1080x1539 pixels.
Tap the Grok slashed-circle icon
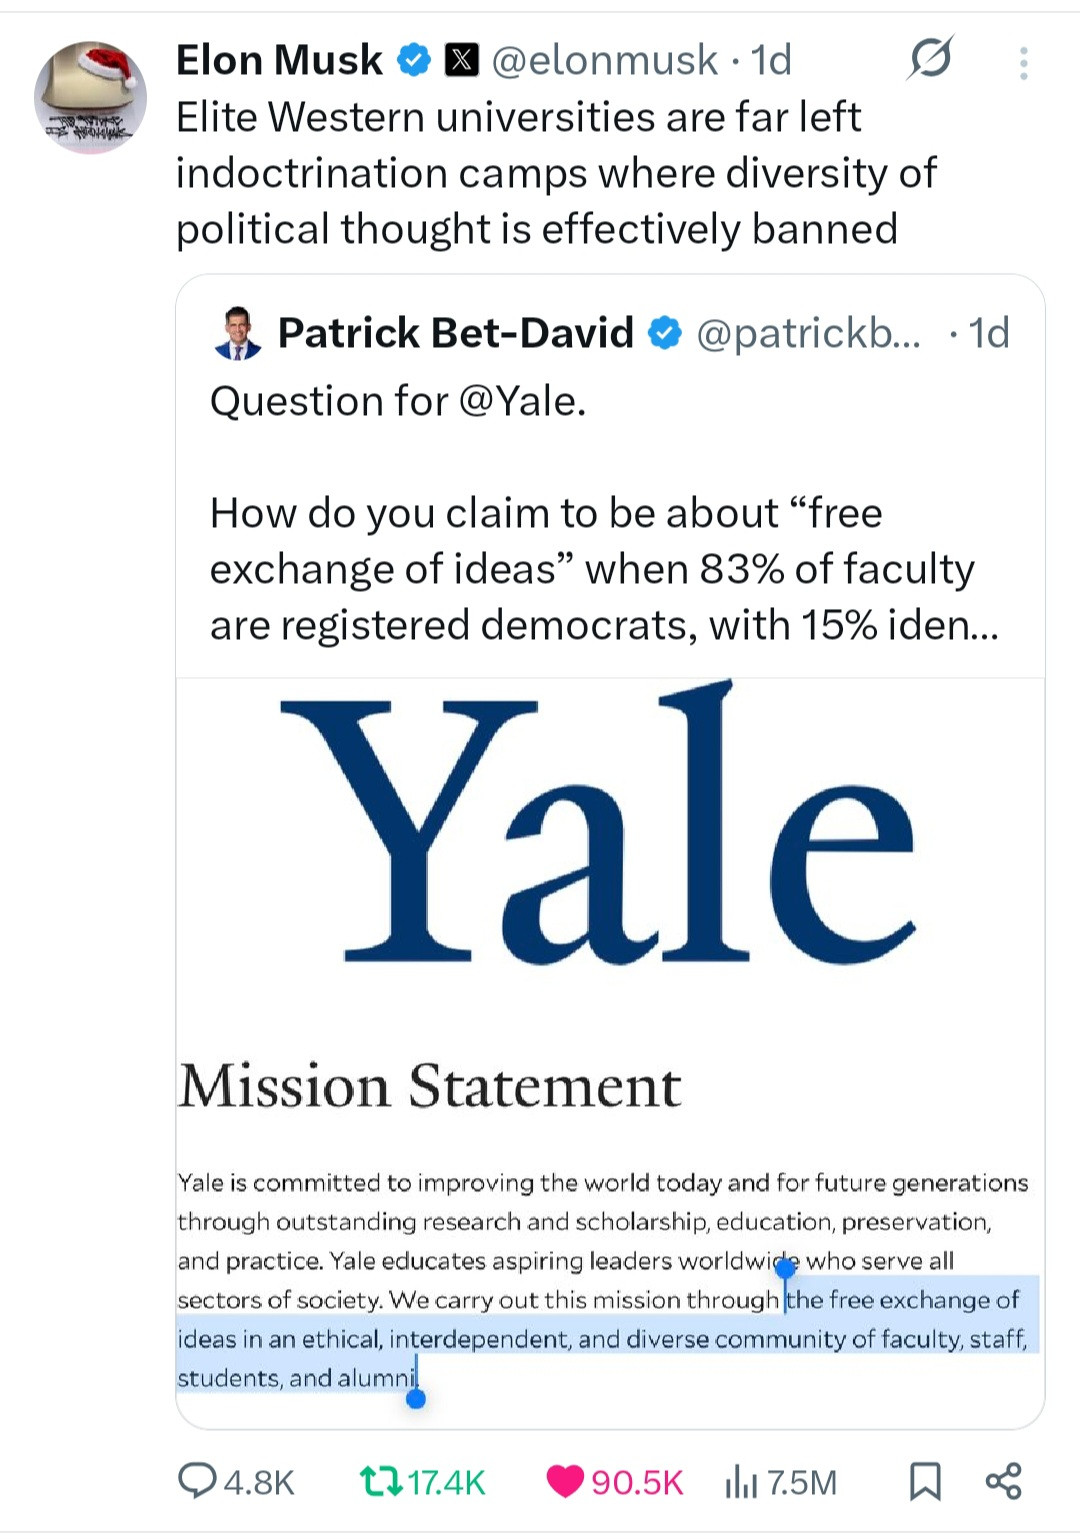tap(930, 59)
